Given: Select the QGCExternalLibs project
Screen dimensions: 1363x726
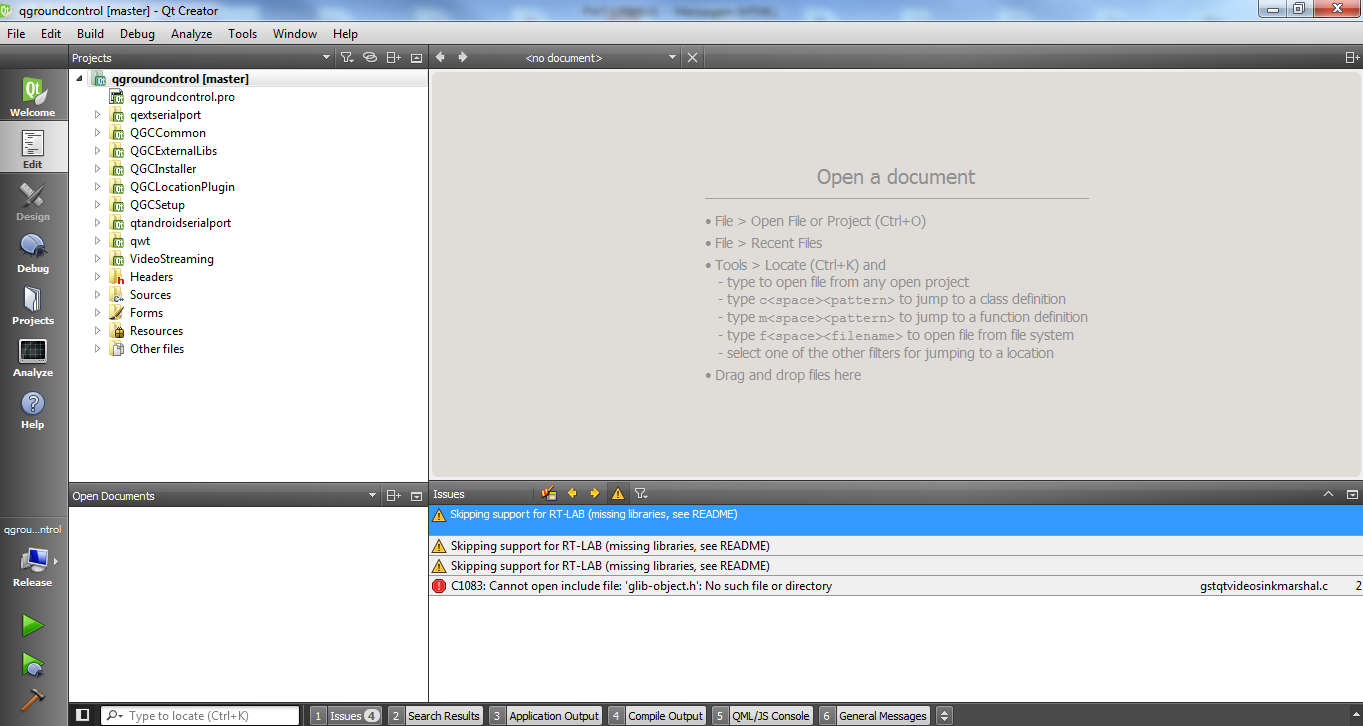Looking at the screenshot, I should click(x=173, y=151).
